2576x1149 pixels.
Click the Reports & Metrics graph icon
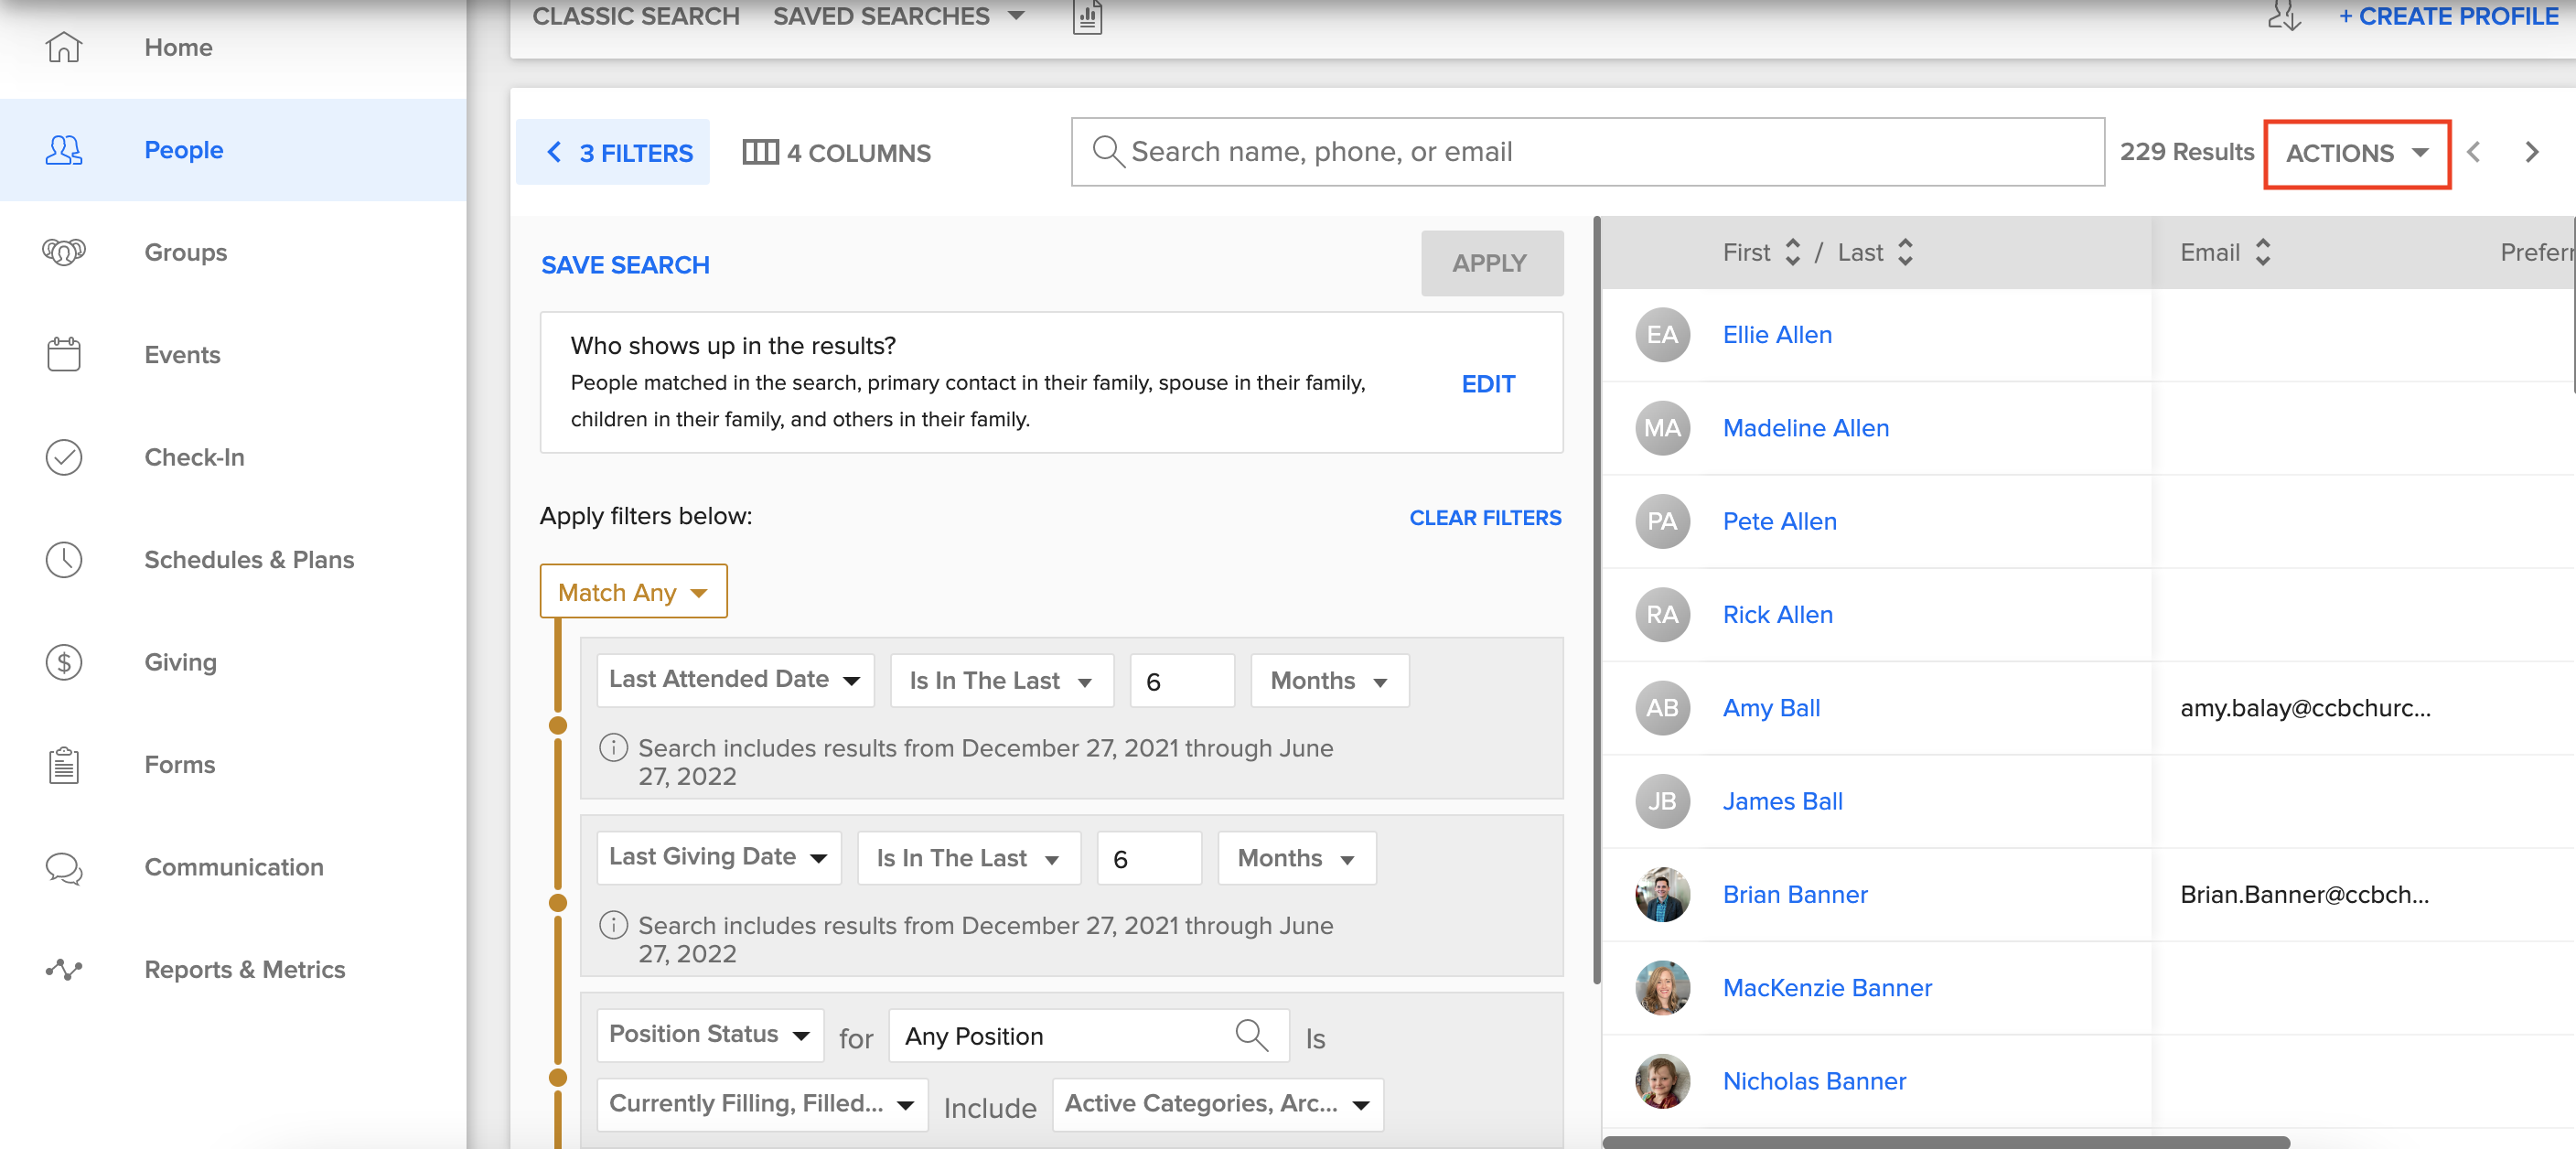(63, 969)
